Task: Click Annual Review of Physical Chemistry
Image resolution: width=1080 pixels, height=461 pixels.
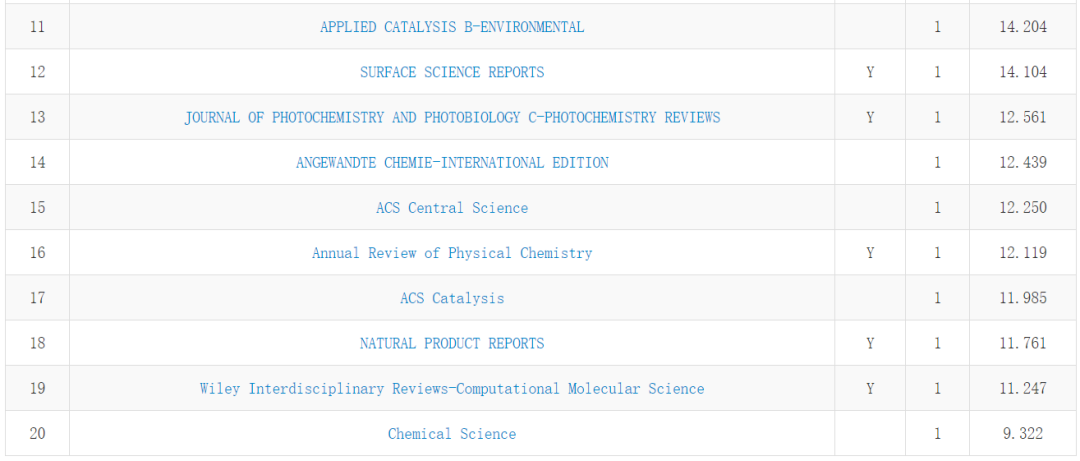Action: (x=452, y=253)
